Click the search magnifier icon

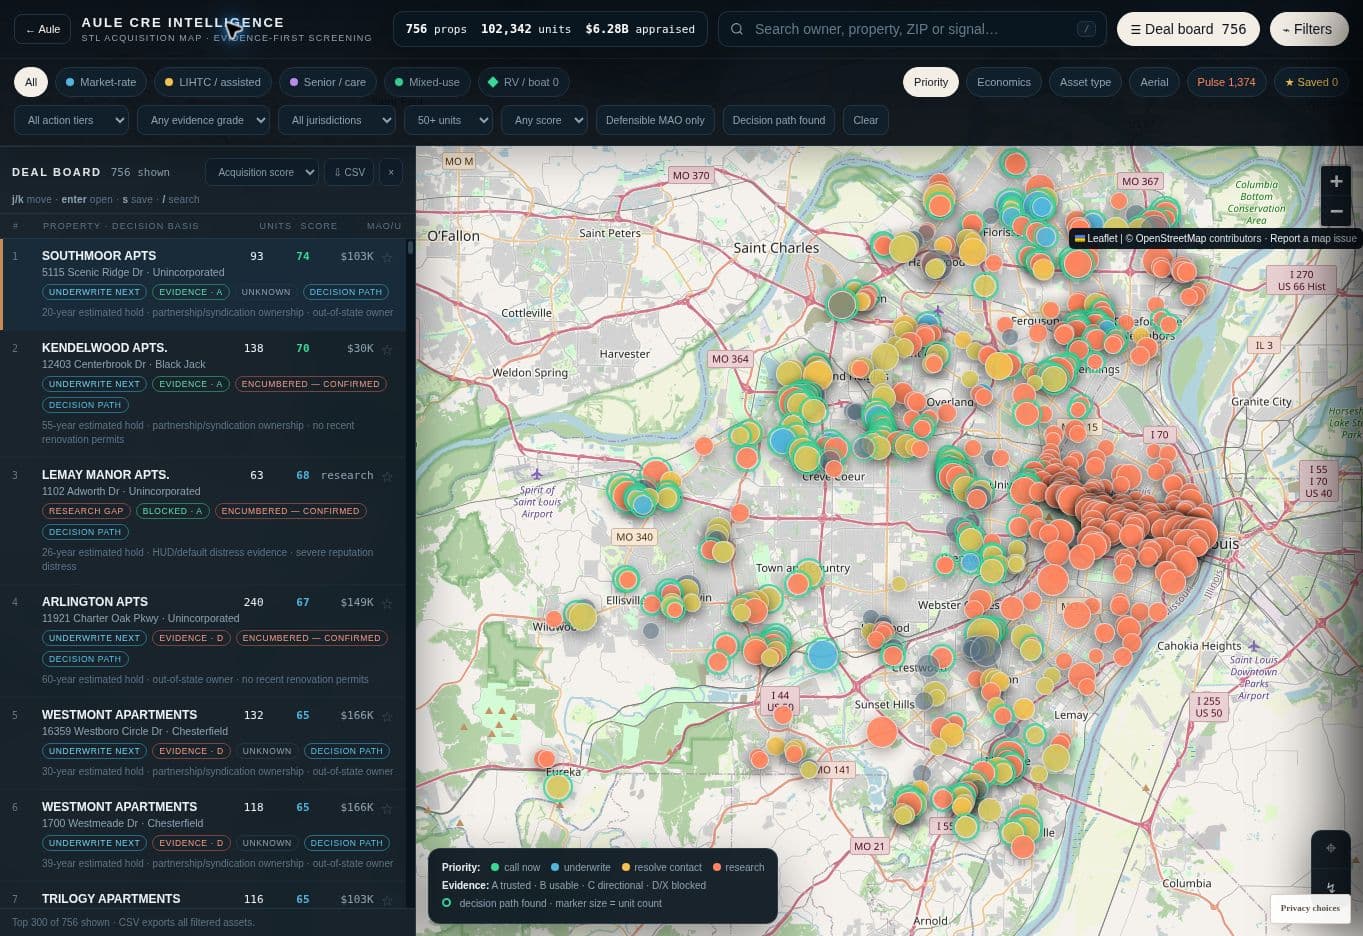pos(737,29)
